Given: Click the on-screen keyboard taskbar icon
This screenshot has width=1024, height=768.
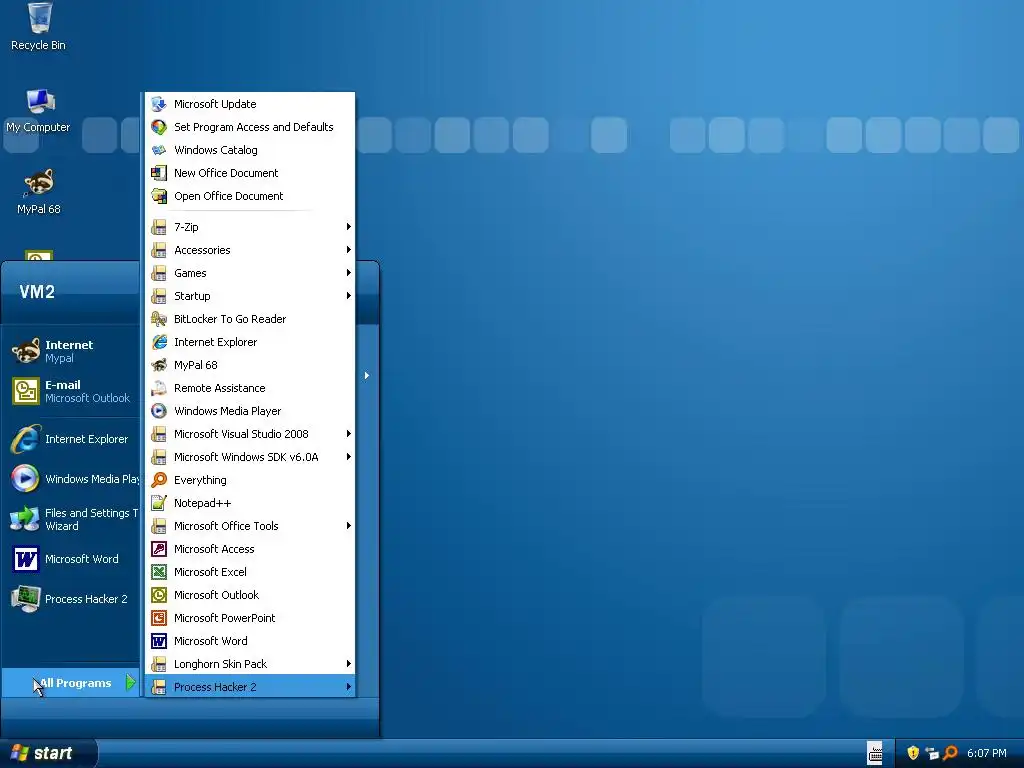Looking at the screenshot, I should (874, 753).
